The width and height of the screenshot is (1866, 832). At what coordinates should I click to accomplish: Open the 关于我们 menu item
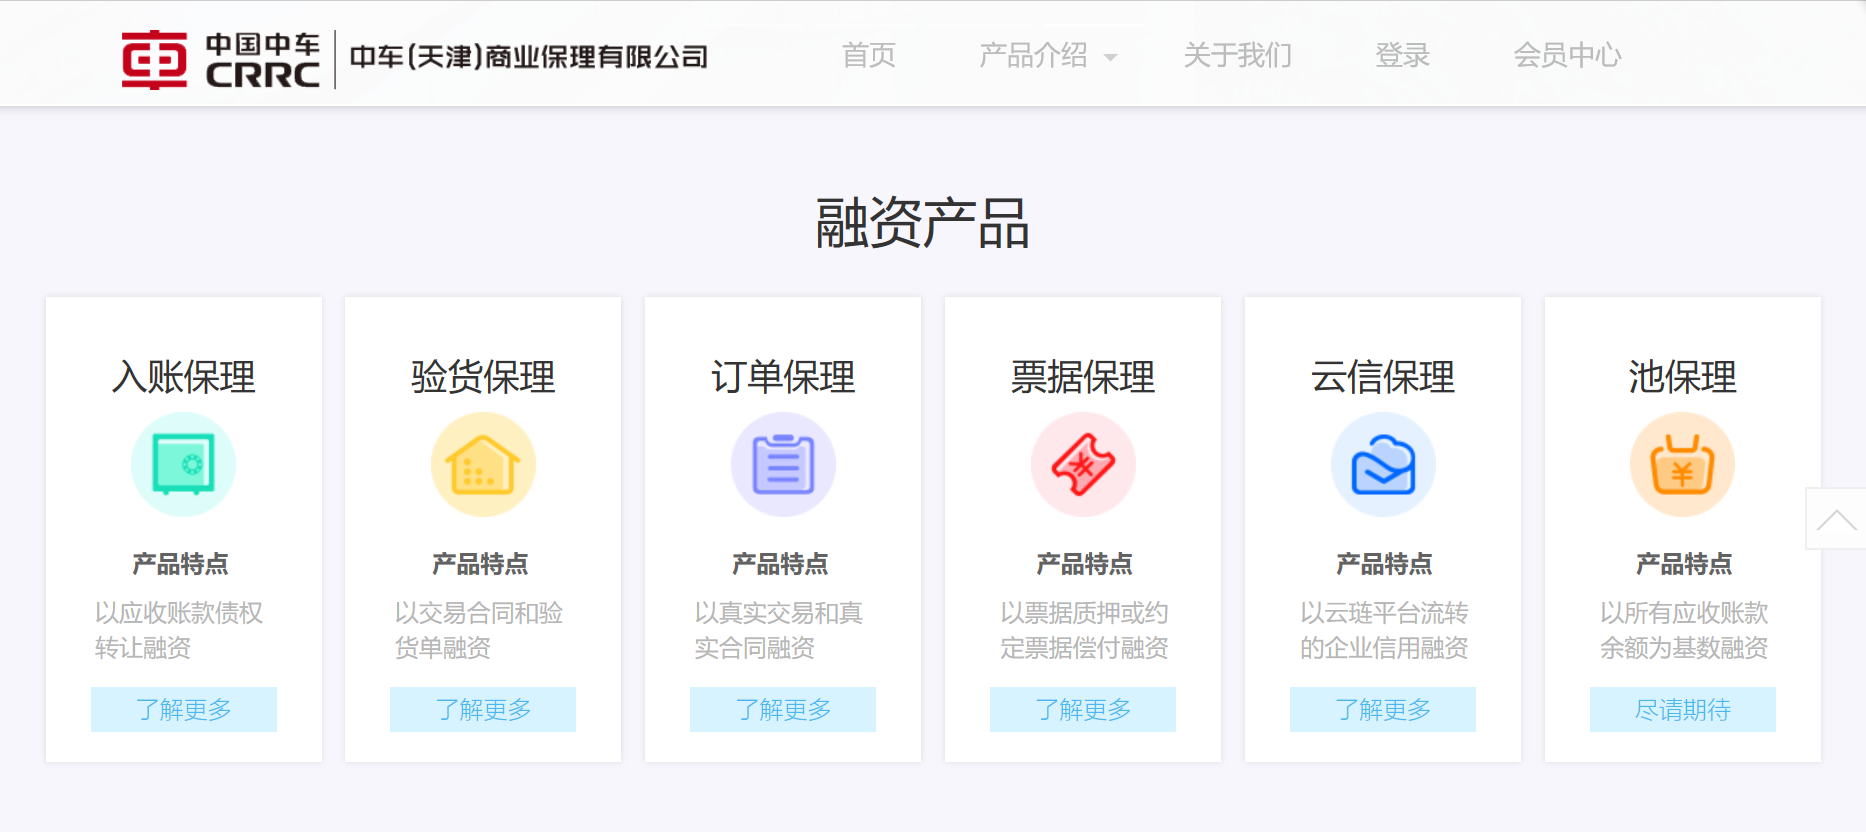[x=1238, y=55]
